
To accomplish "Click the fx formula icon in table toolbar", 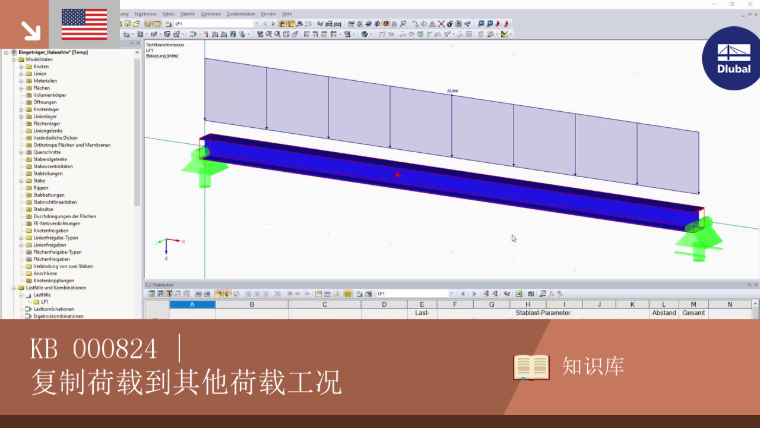I will [551, 294].
